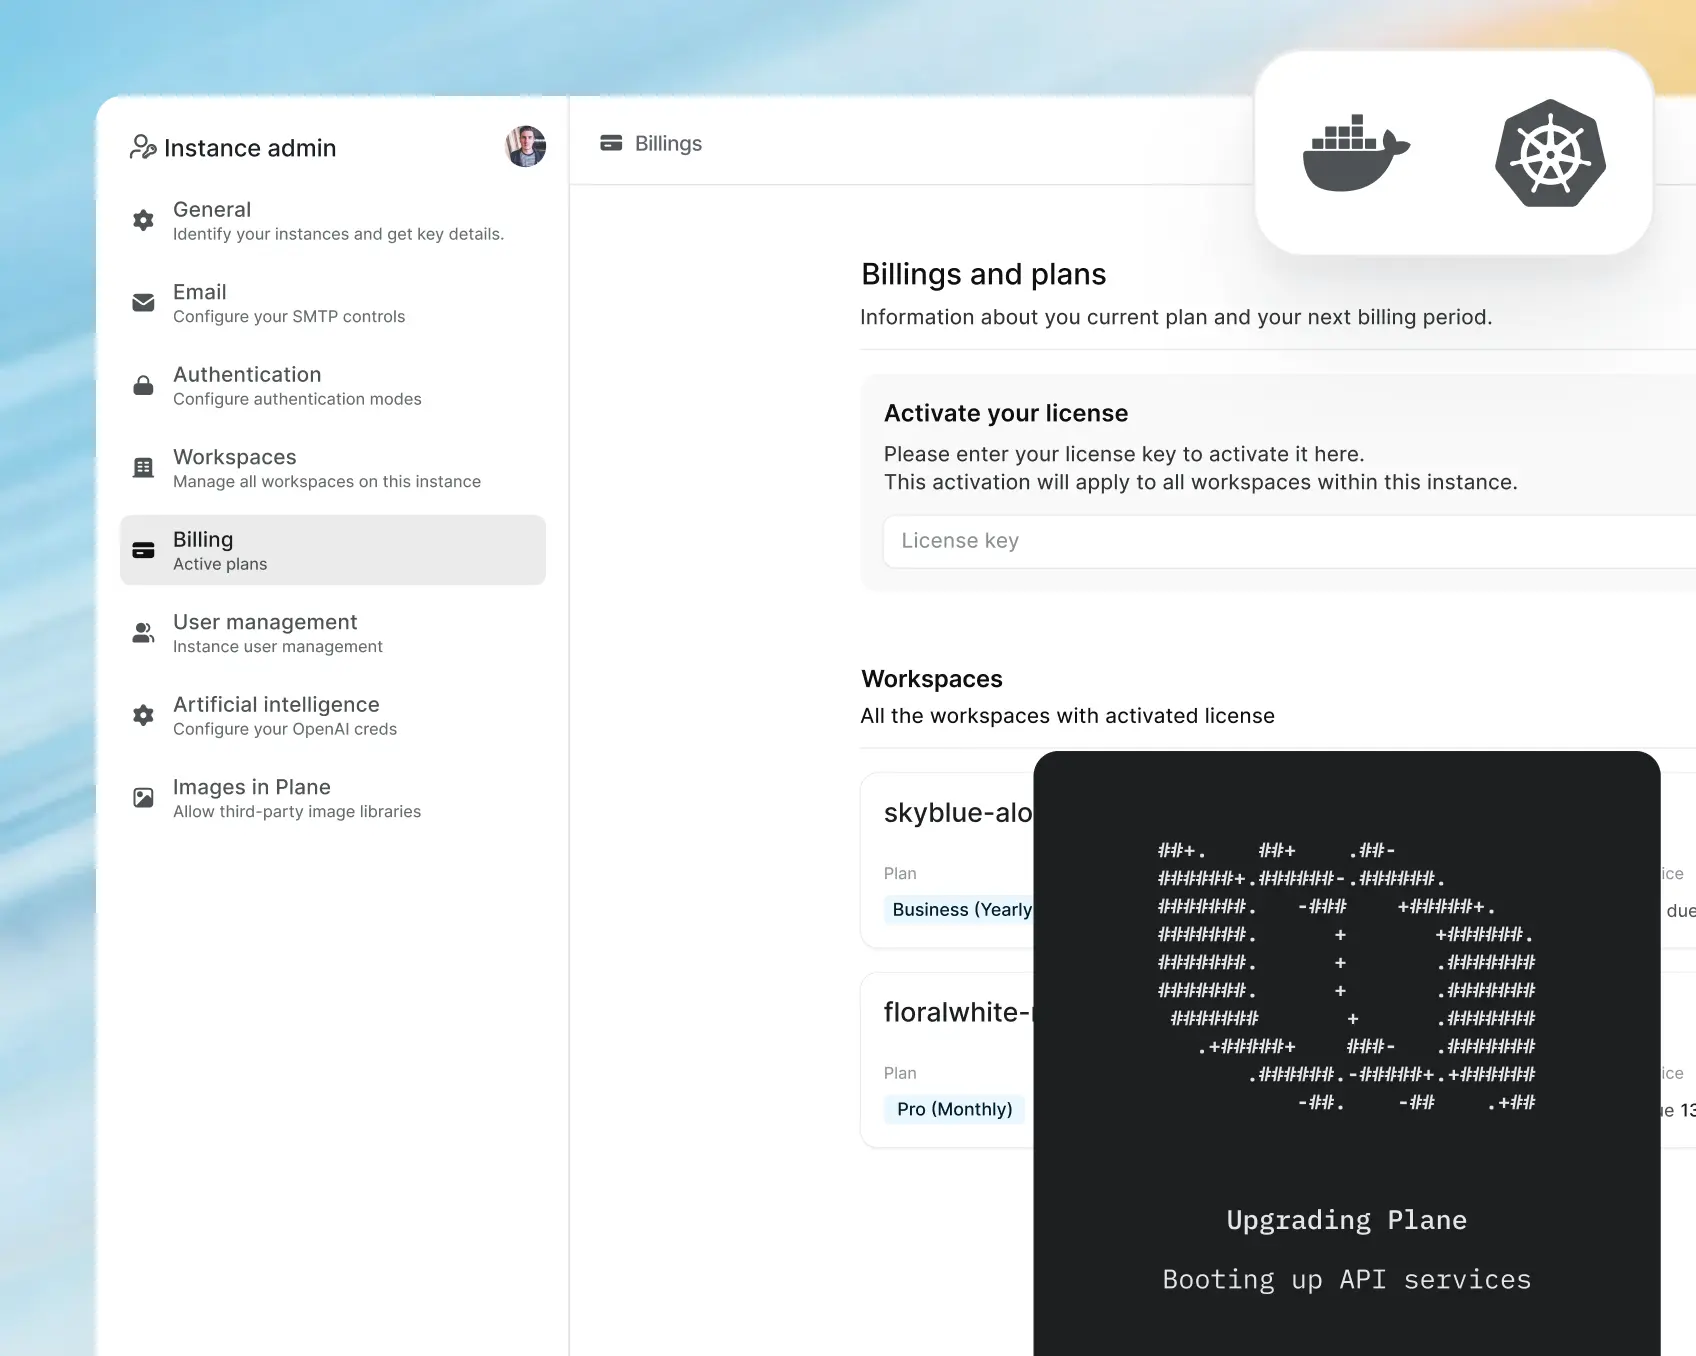The width and height of the screenshot is (1696, 1356).
Task: Click 'Identify your instances and get key details.'
Action: [x=338, y=234]
